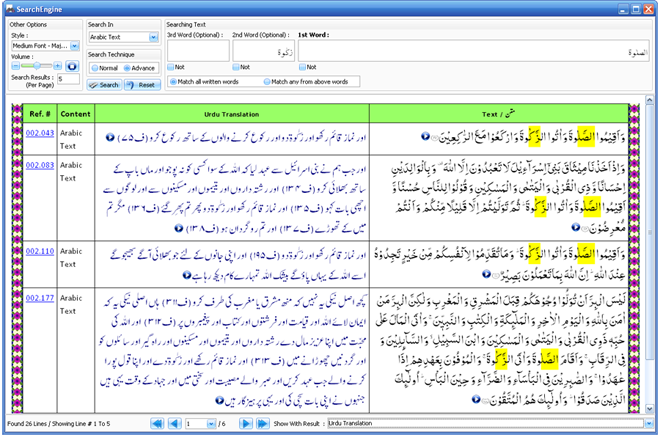Increase volume with the plus icon
Image resolution: width=660 pixels, height=440 pixels.
pos(58,66)
